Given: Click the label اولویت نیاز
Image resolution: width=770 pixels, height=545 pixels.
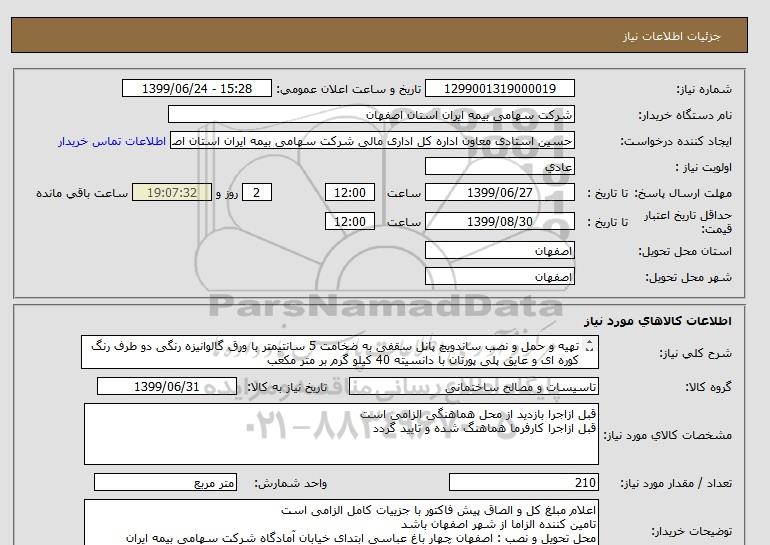Looking at the screenshot, I should pos(703,167).
